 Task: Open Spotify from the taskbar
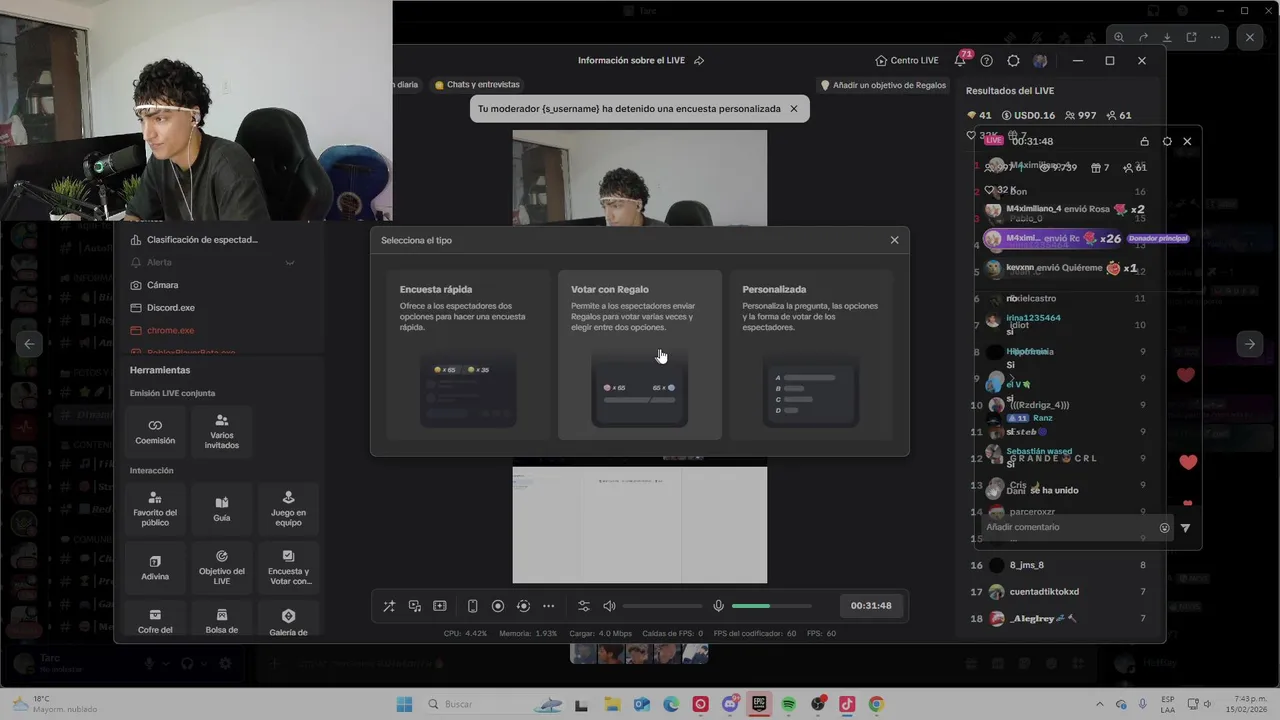(789, 704)
